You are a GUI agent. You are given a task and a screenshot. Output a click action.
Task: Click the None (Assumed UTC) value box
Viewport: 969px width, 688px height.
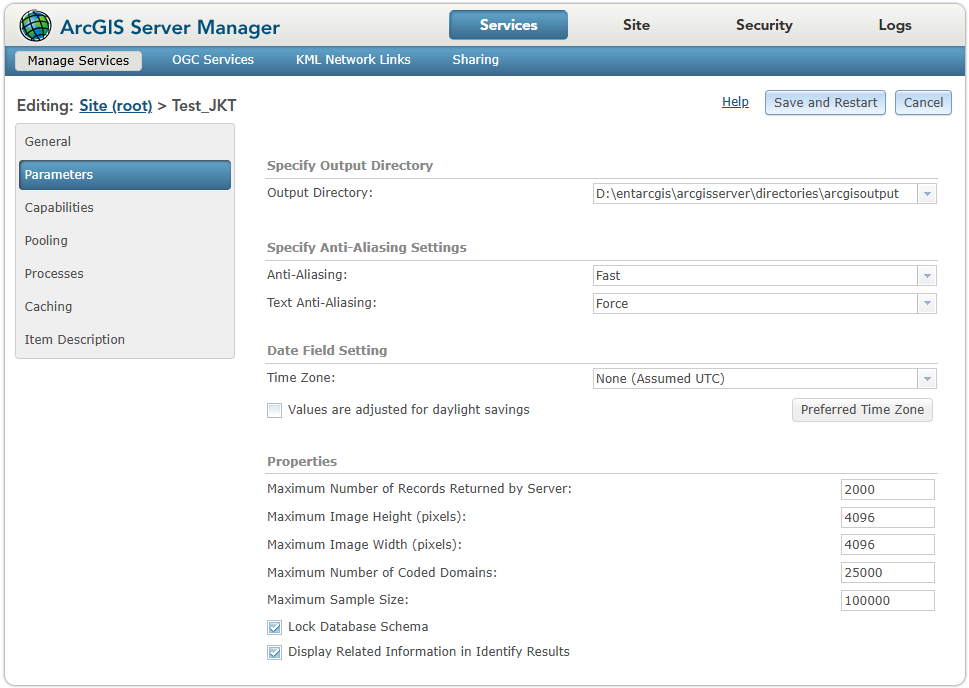click(x=755, y=379)
